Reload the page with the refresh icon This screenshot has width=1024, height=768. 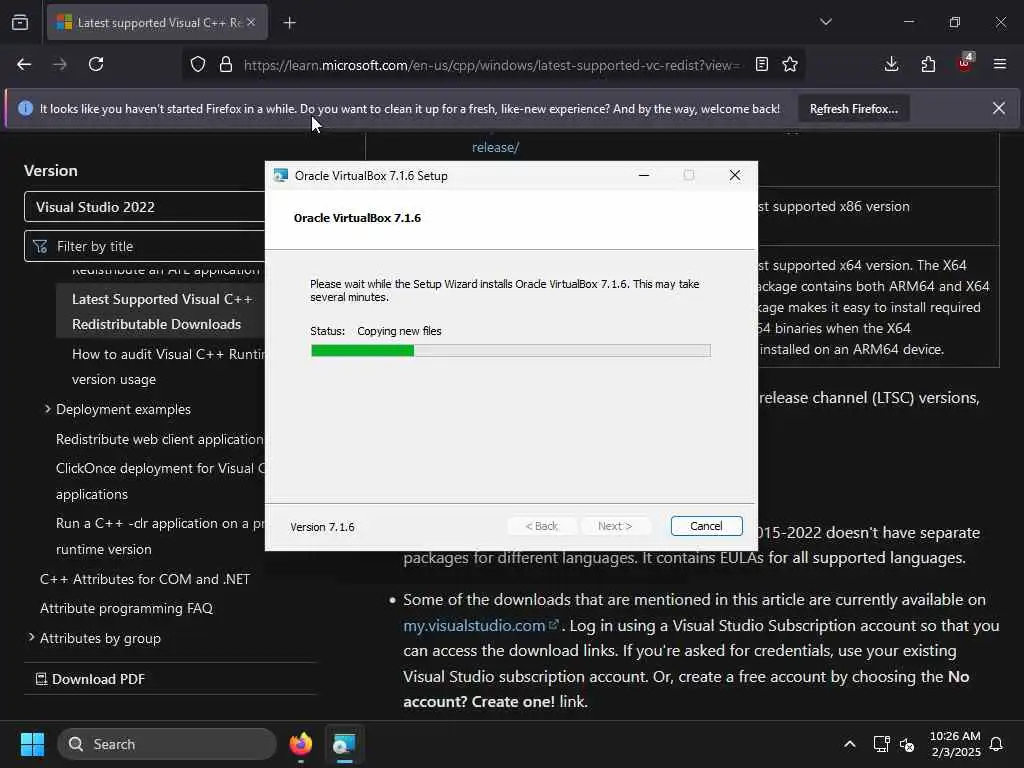(96, 64)
